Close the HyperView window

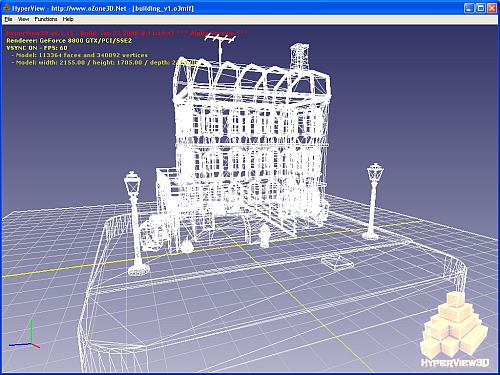[492, 8]
